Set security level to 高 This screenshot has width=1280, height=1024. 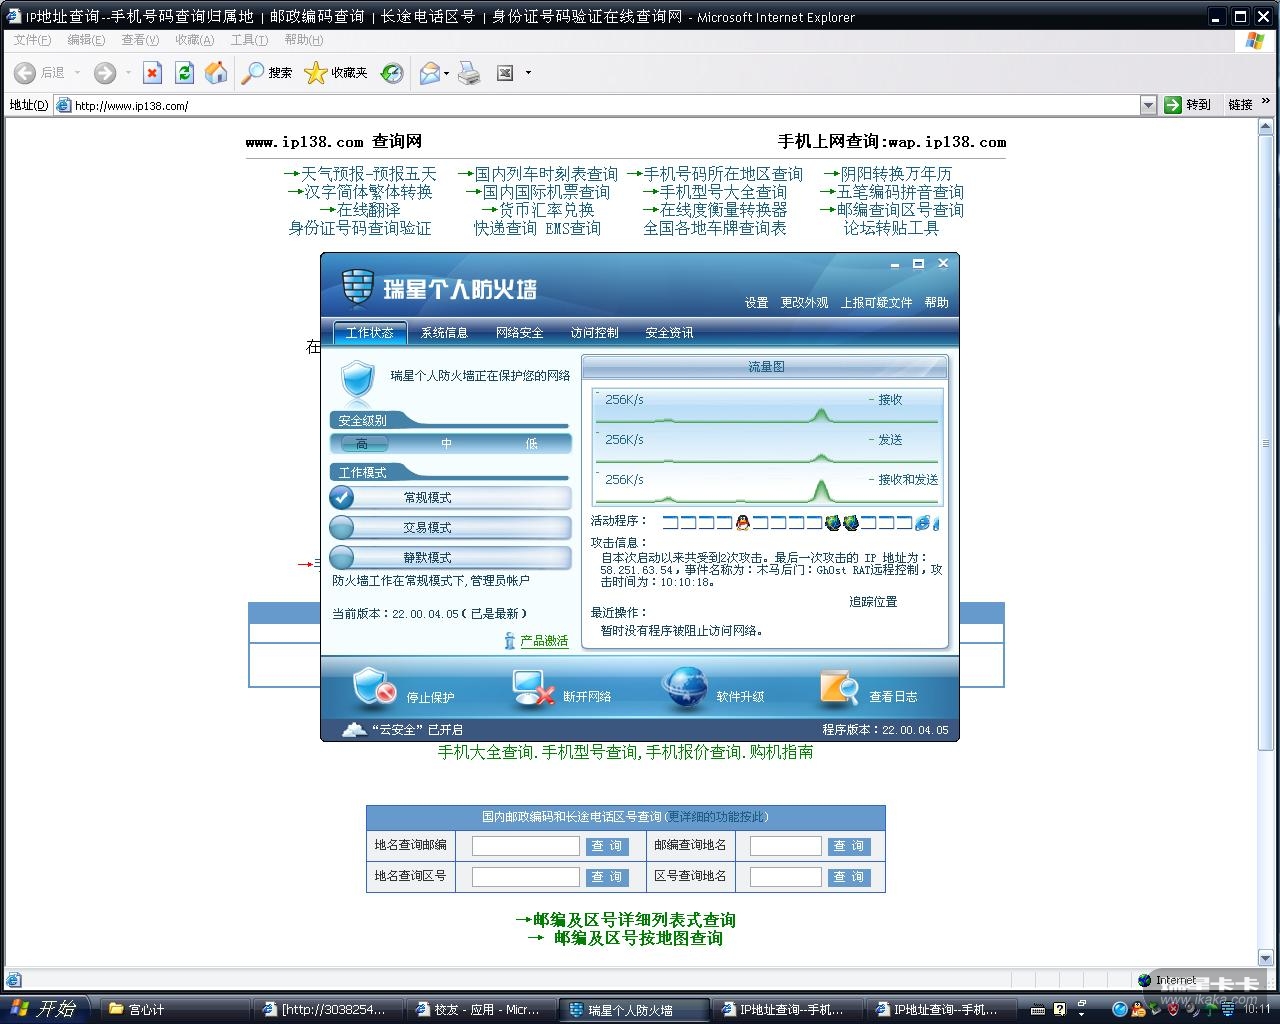click(362, 444)
